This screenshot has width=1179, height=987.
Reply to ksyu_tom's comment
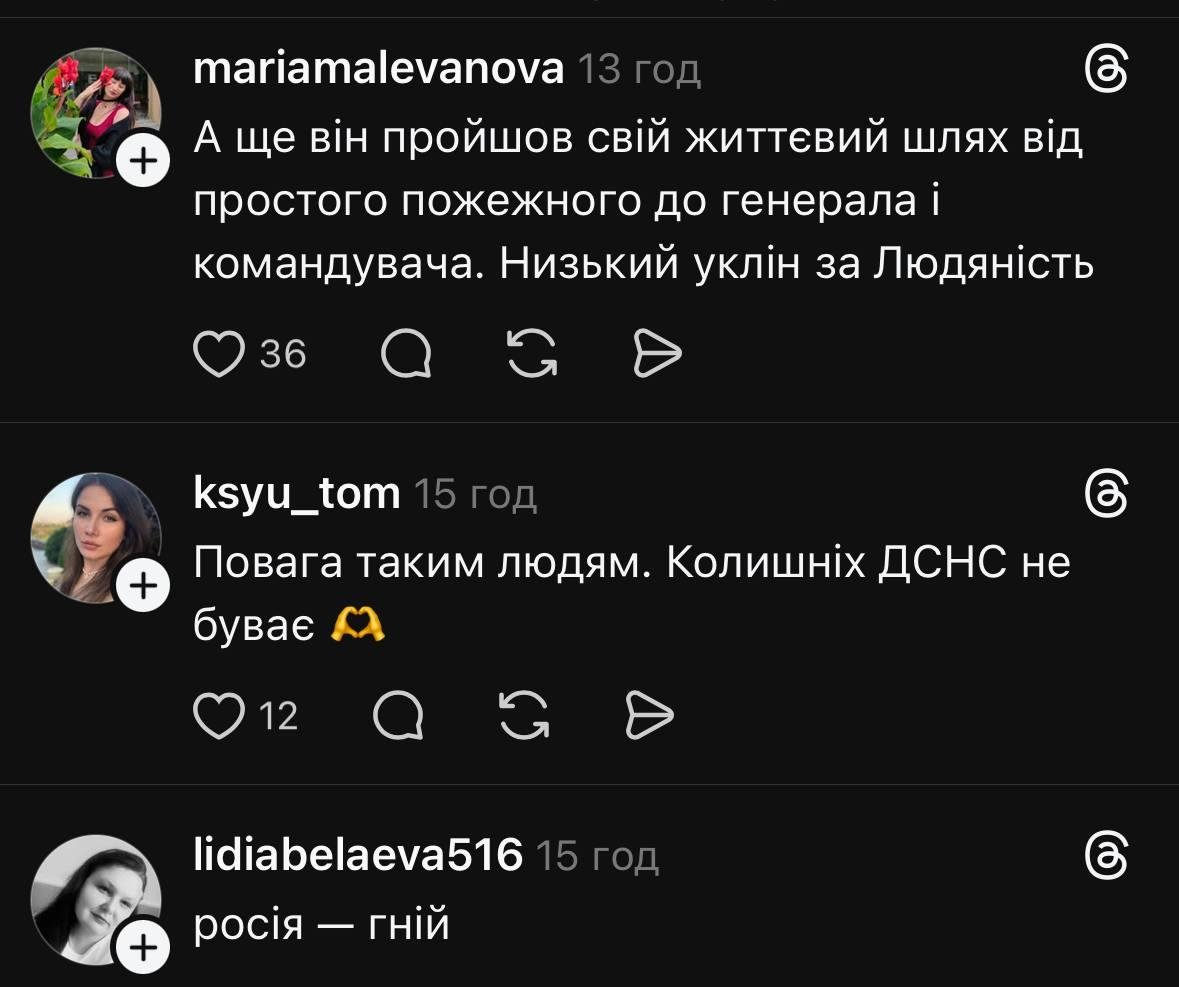coord(398,716)
